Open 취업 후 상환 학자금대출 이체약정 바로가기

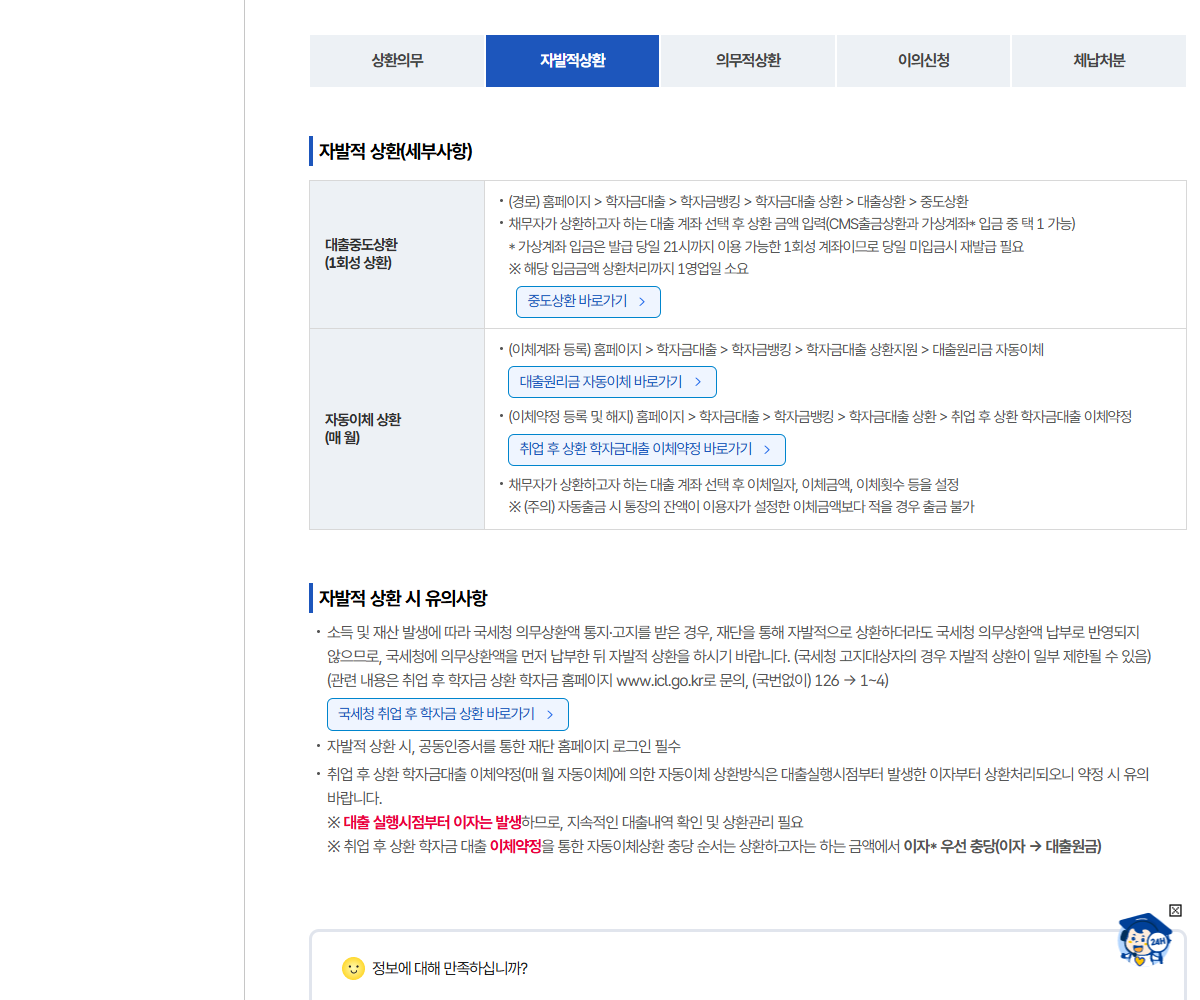[646, 449]
